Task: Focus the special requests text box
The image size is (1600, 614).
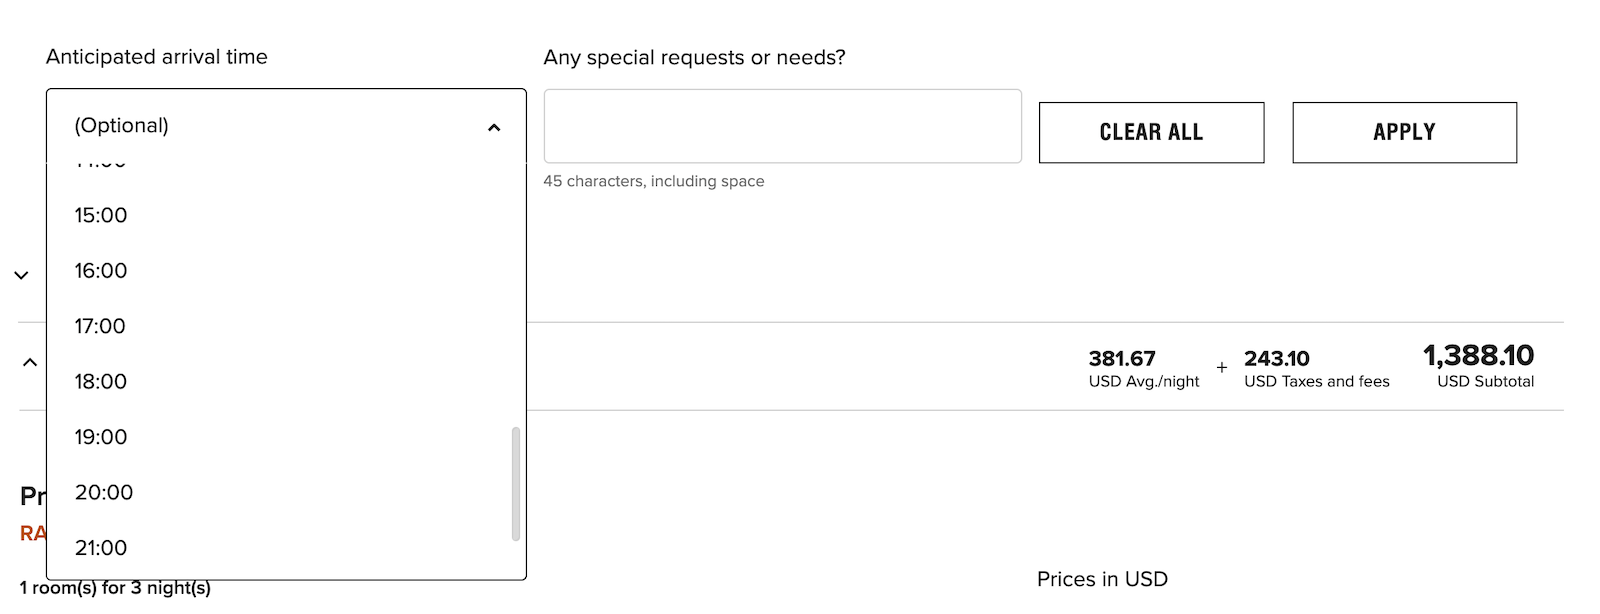Action: point(782,126)
